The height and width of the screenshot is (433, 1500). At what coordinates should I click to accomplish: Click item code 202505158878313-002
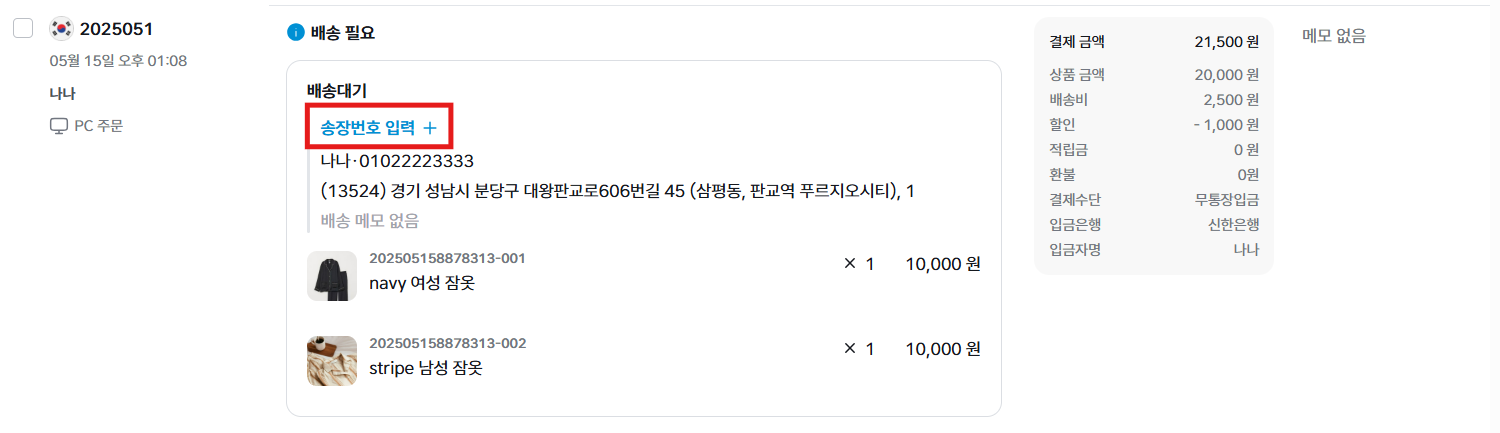click(447, 343)
